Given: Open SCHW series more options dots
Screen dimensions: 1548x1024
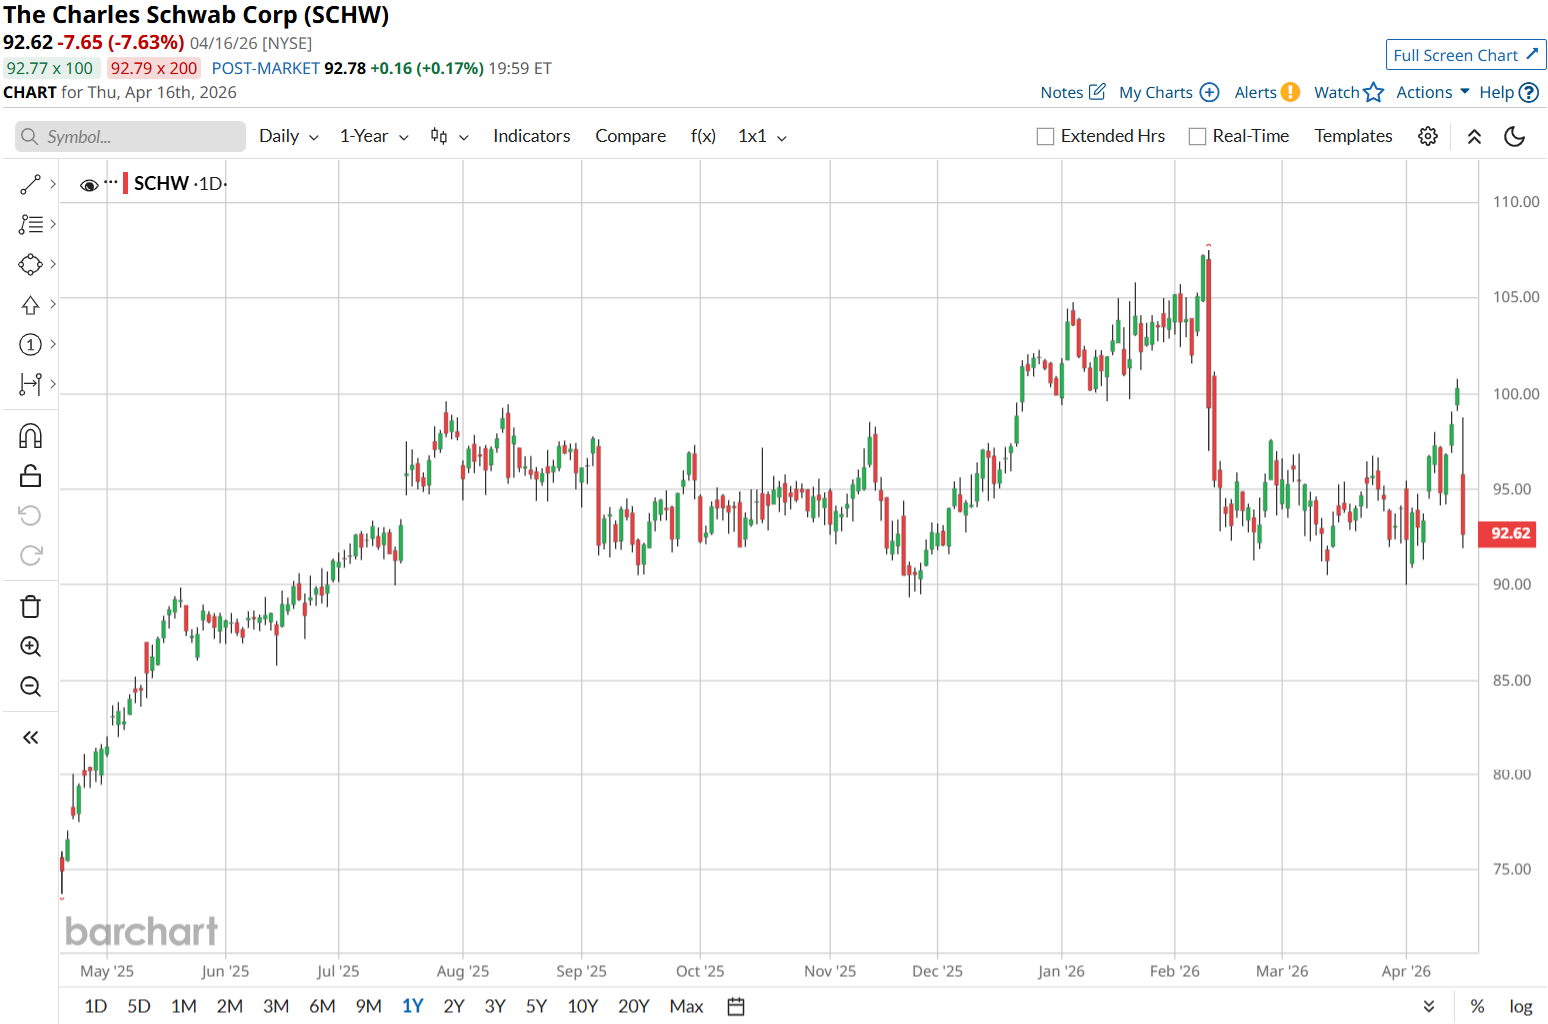Looking at the screenshot, I should [x=110, y=183].
